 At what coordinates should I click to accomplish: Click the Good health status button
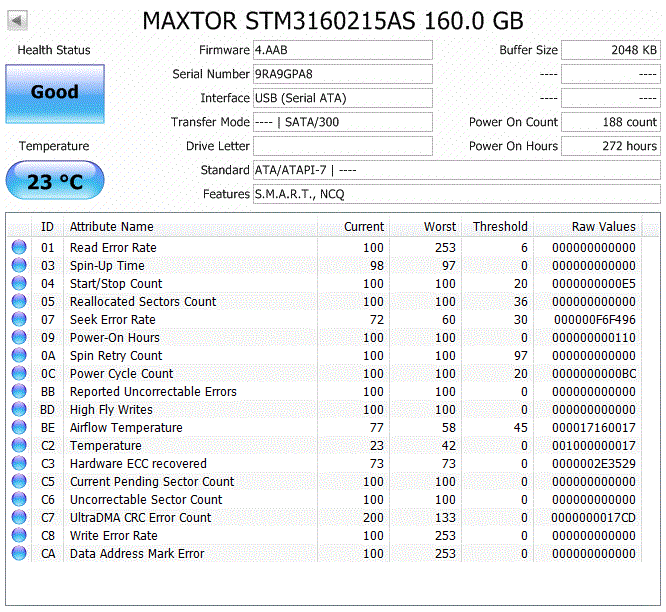click(x=54, y=93)
